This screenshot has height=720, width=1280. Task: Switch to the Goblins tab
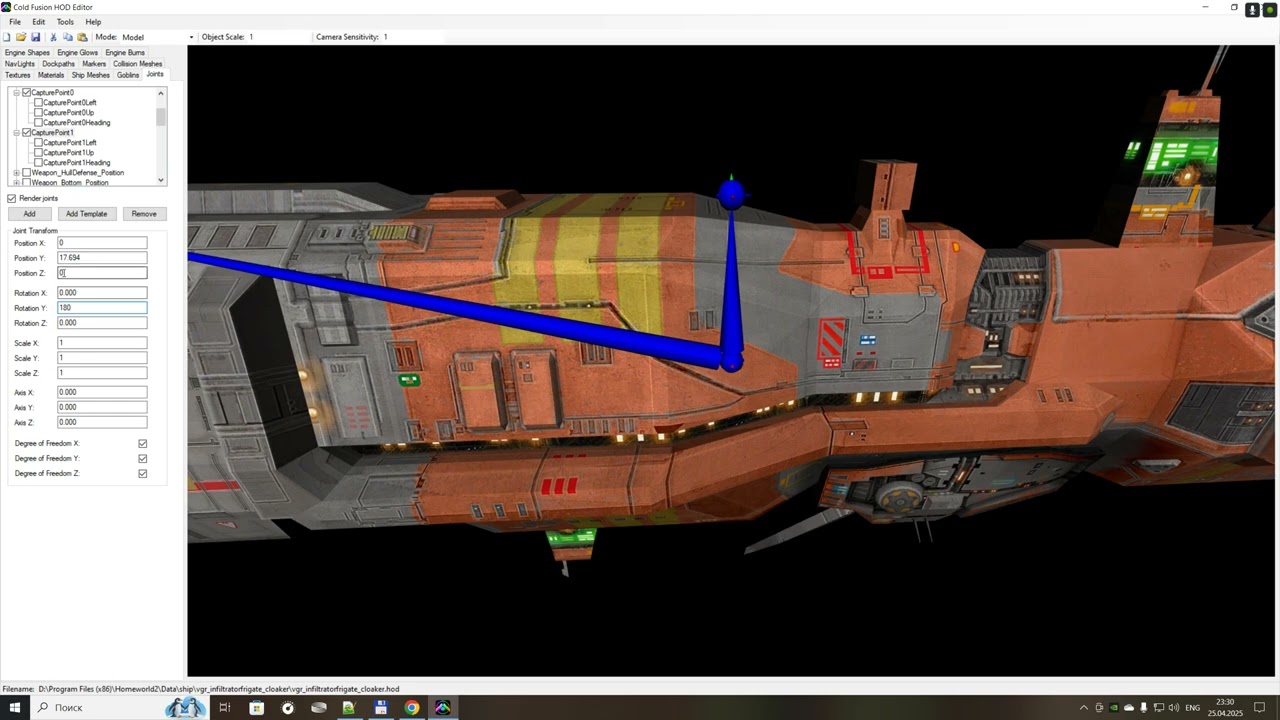tap(128, 75)
